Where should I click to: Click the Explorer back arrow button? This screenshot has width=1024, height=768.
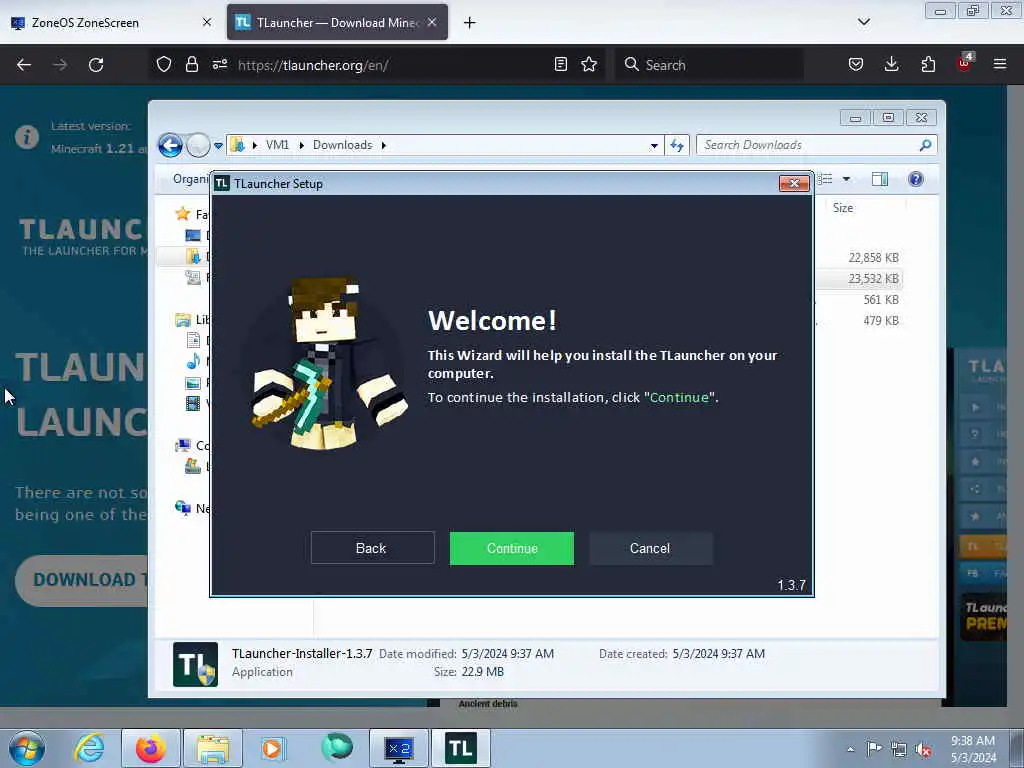click(170, 145)
